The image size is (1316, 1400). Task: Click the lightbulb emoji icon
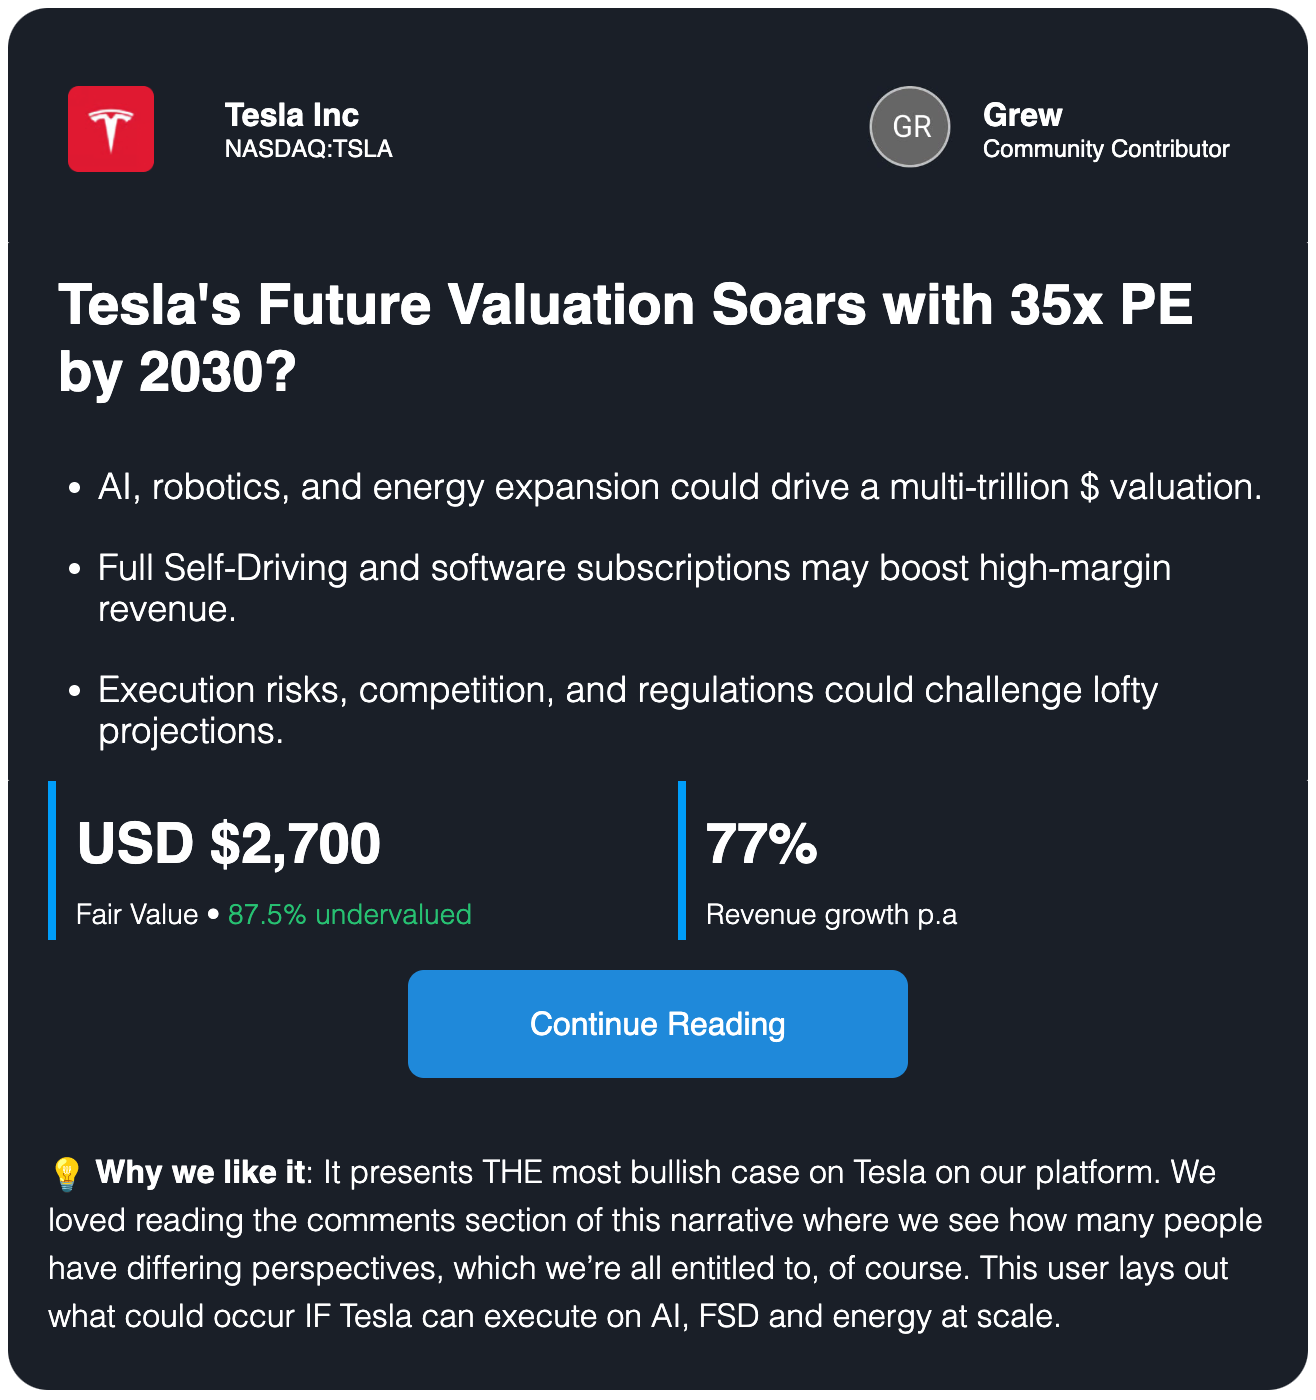tap(66, 1173)
